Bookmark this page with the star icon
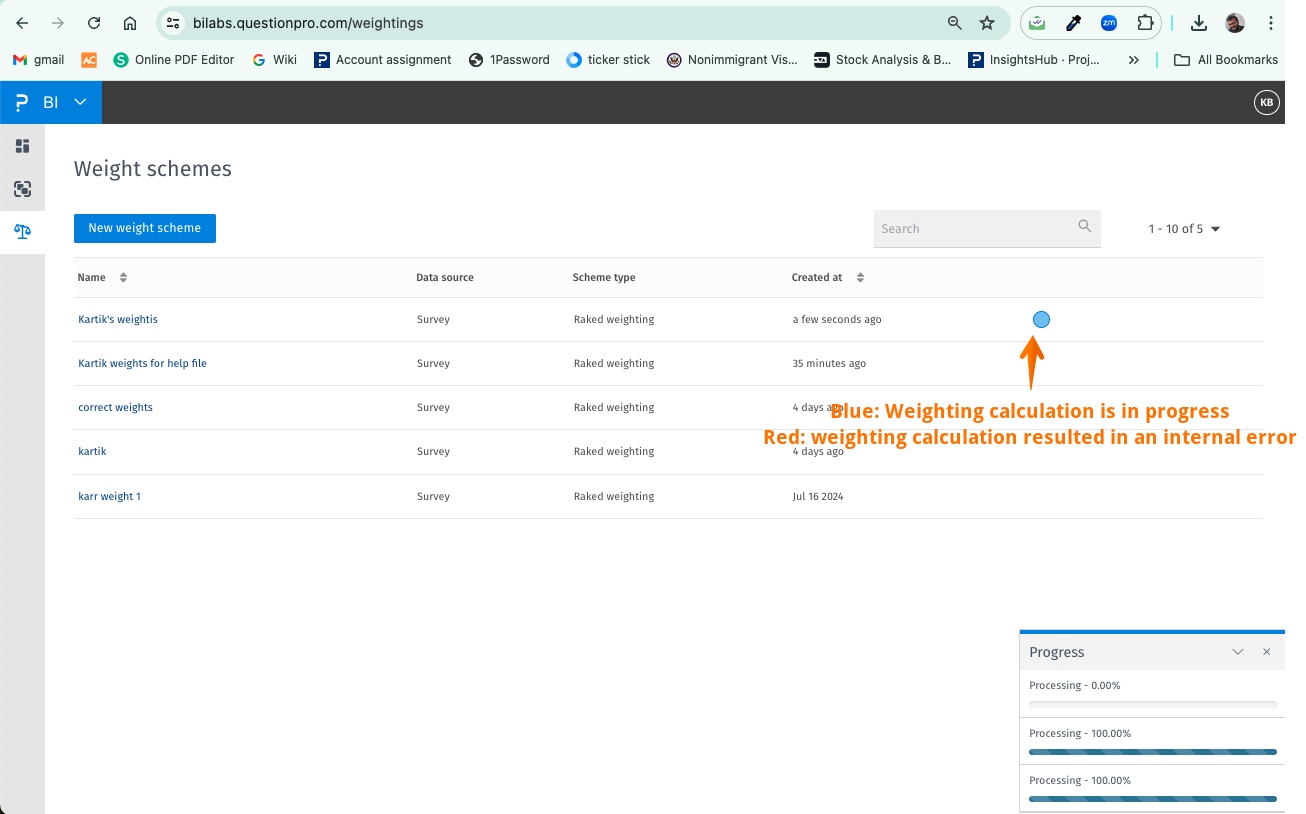The height and width of the screenshot is (814, 1306). coord(988,23)
